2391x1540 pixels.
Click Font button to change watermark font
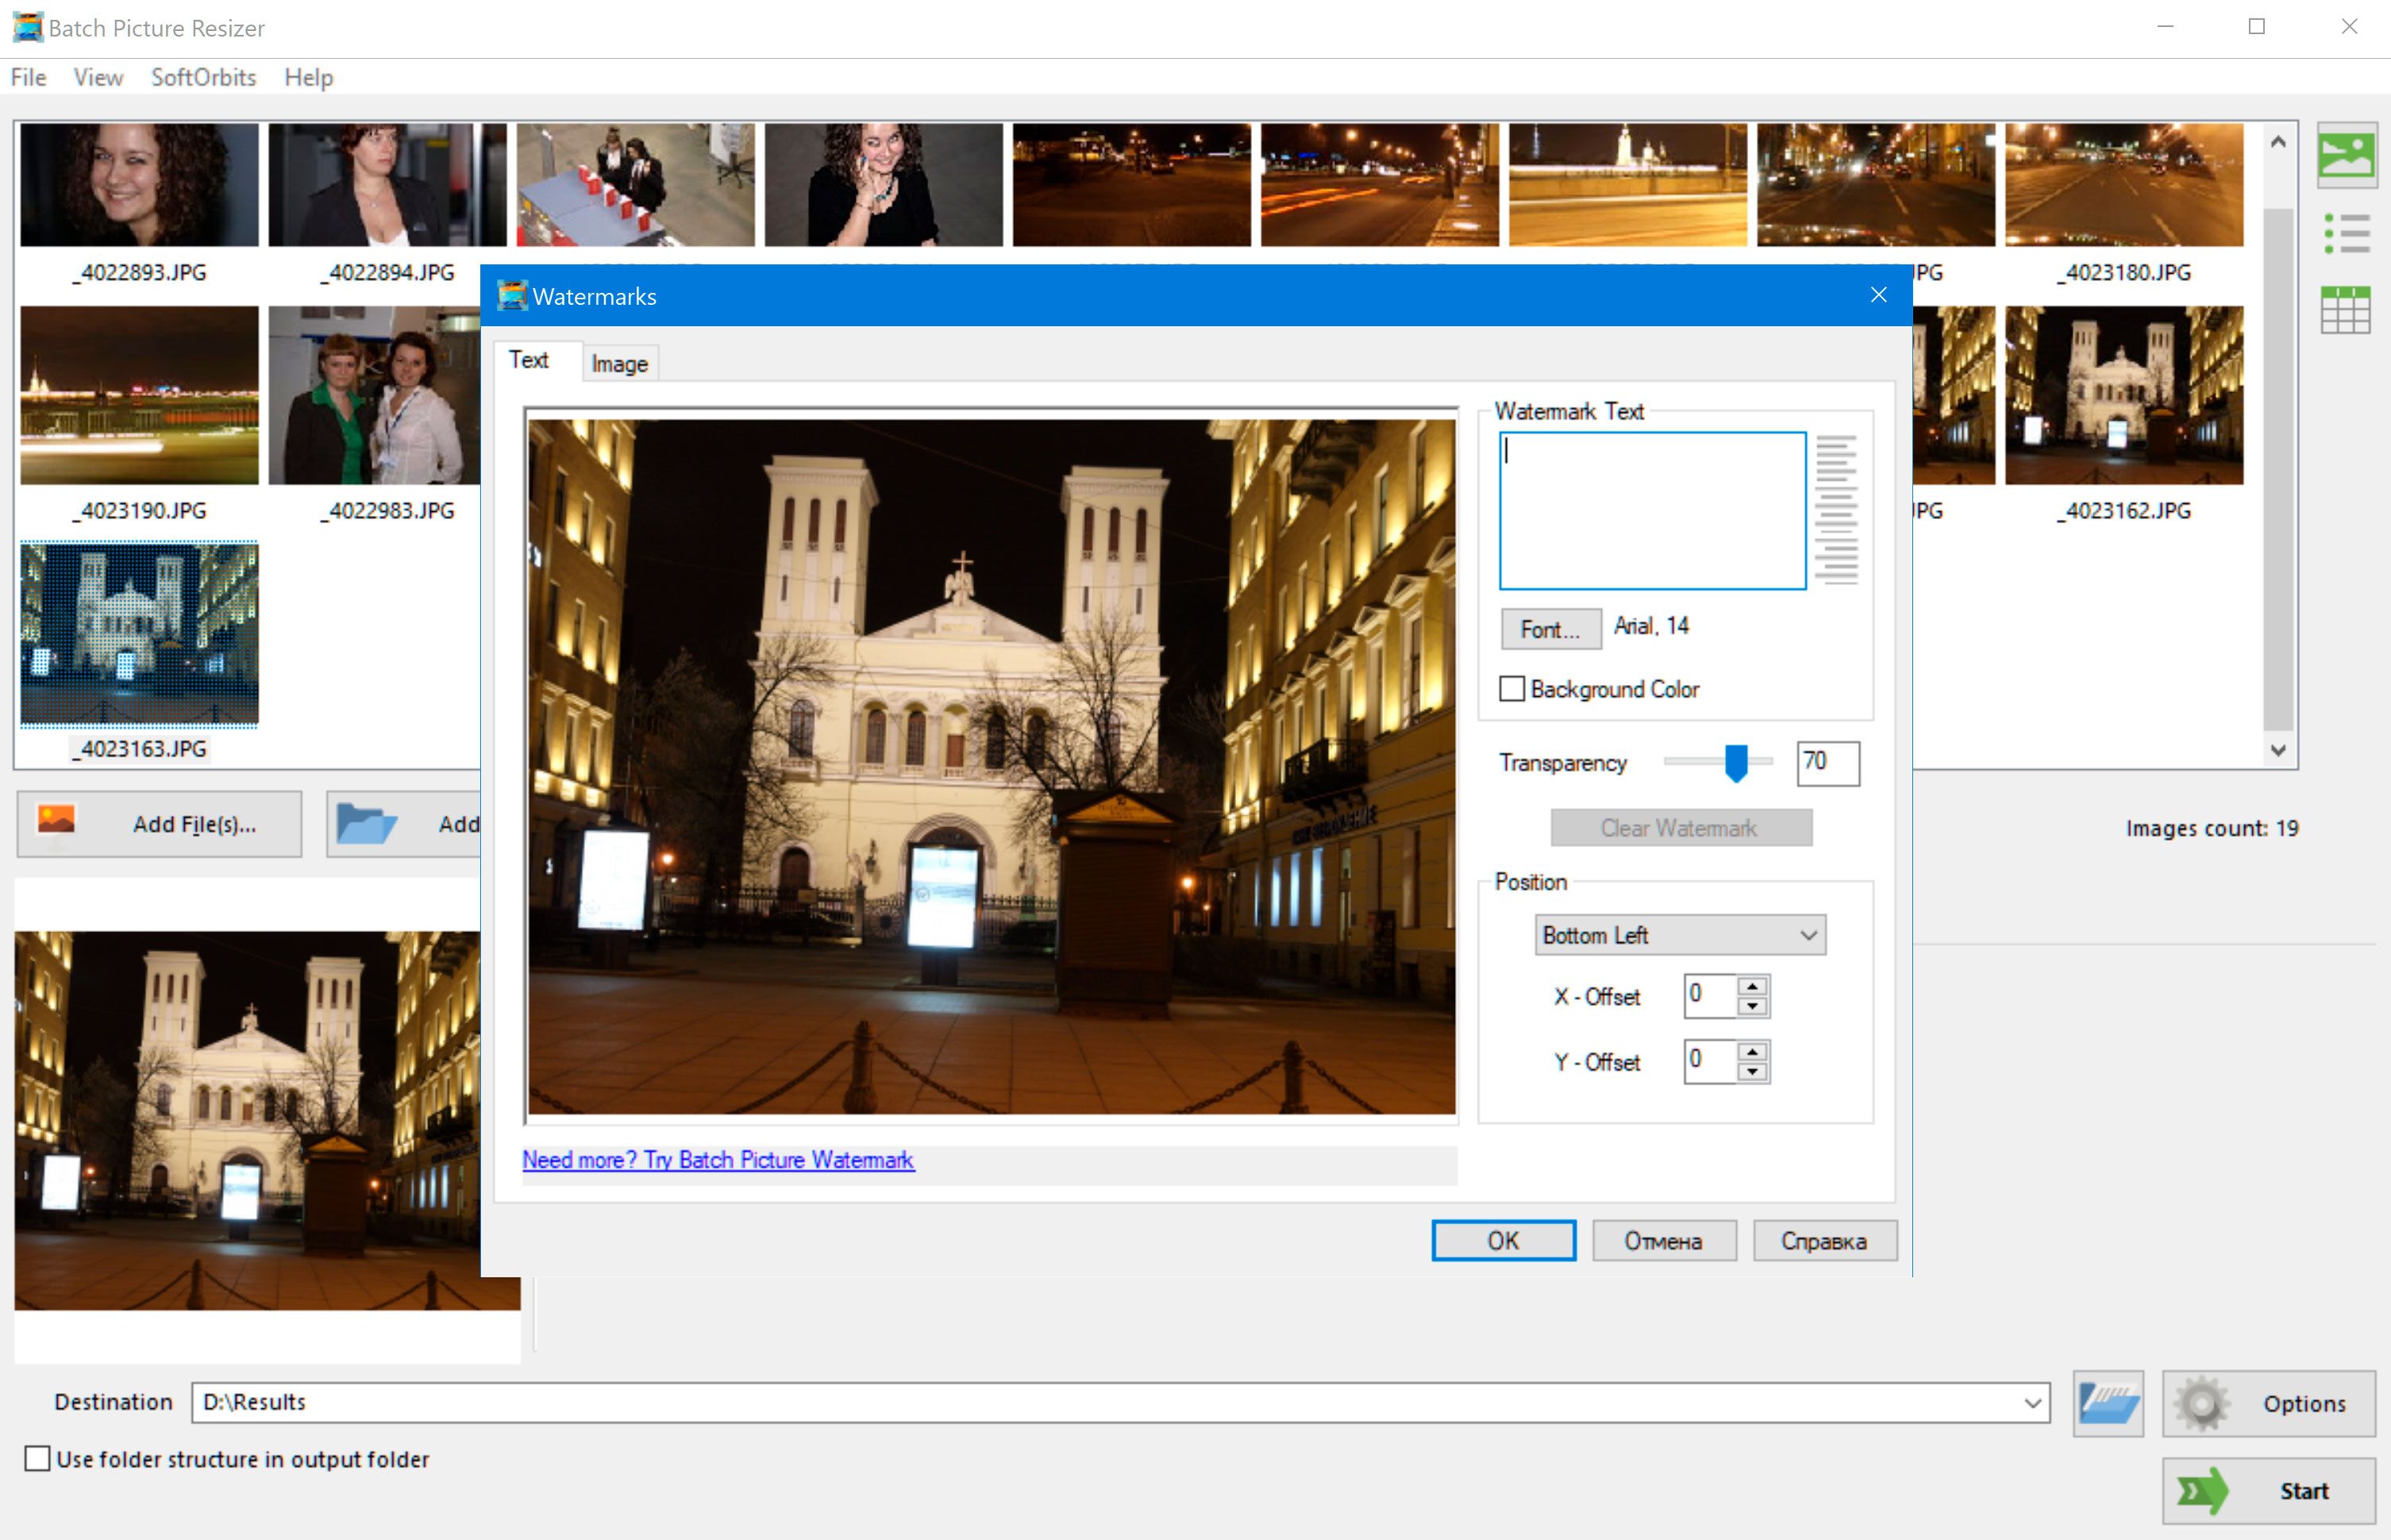pyautogui.click(x=1547, y=626)
